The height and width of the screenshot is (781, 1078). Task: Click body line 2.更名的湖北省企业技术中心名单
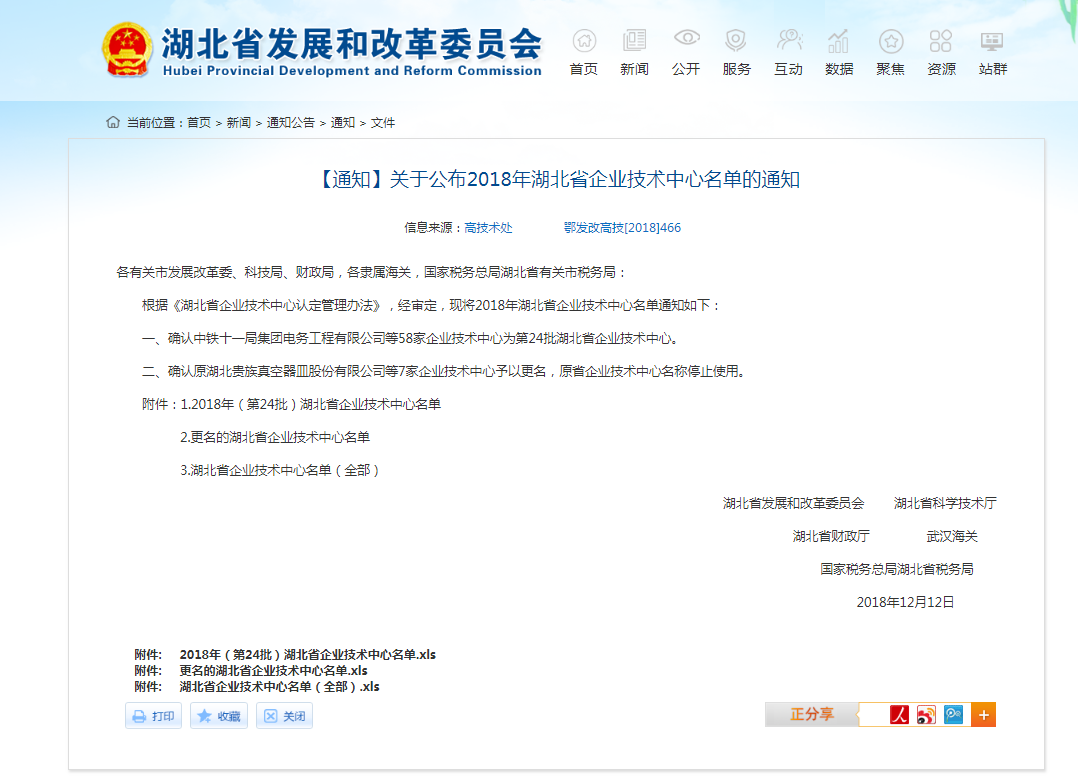point(275,437)
